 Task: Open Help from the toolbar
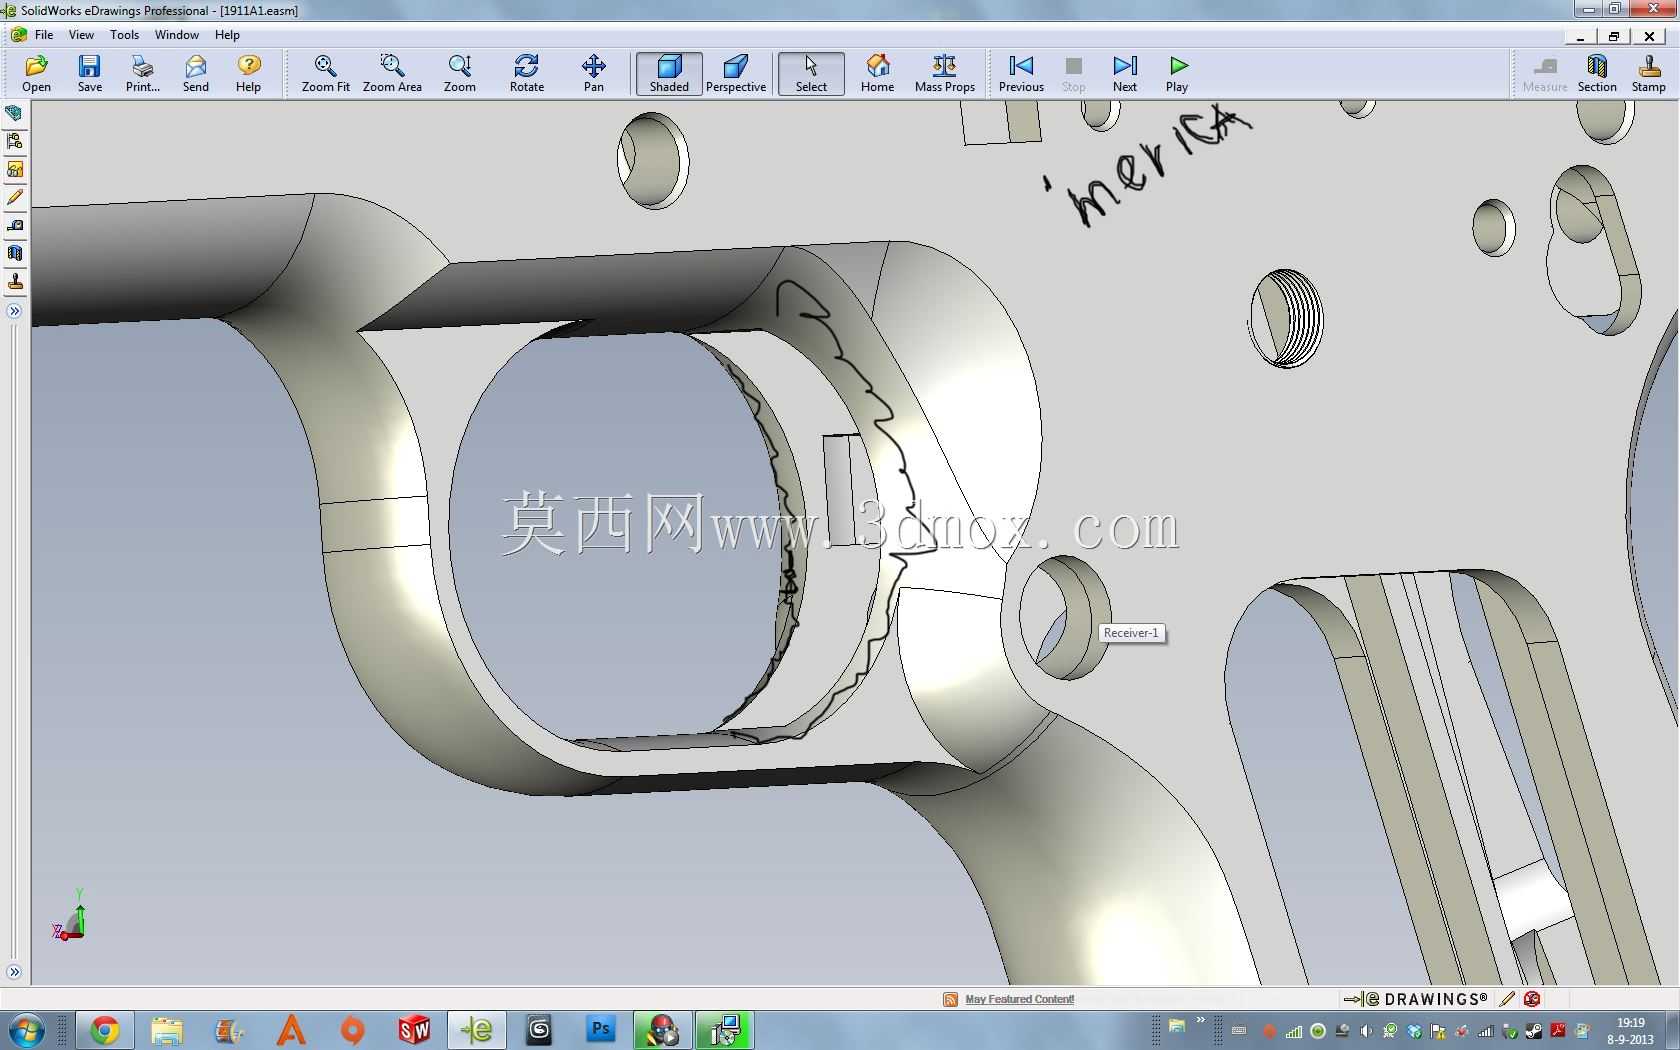249,73
